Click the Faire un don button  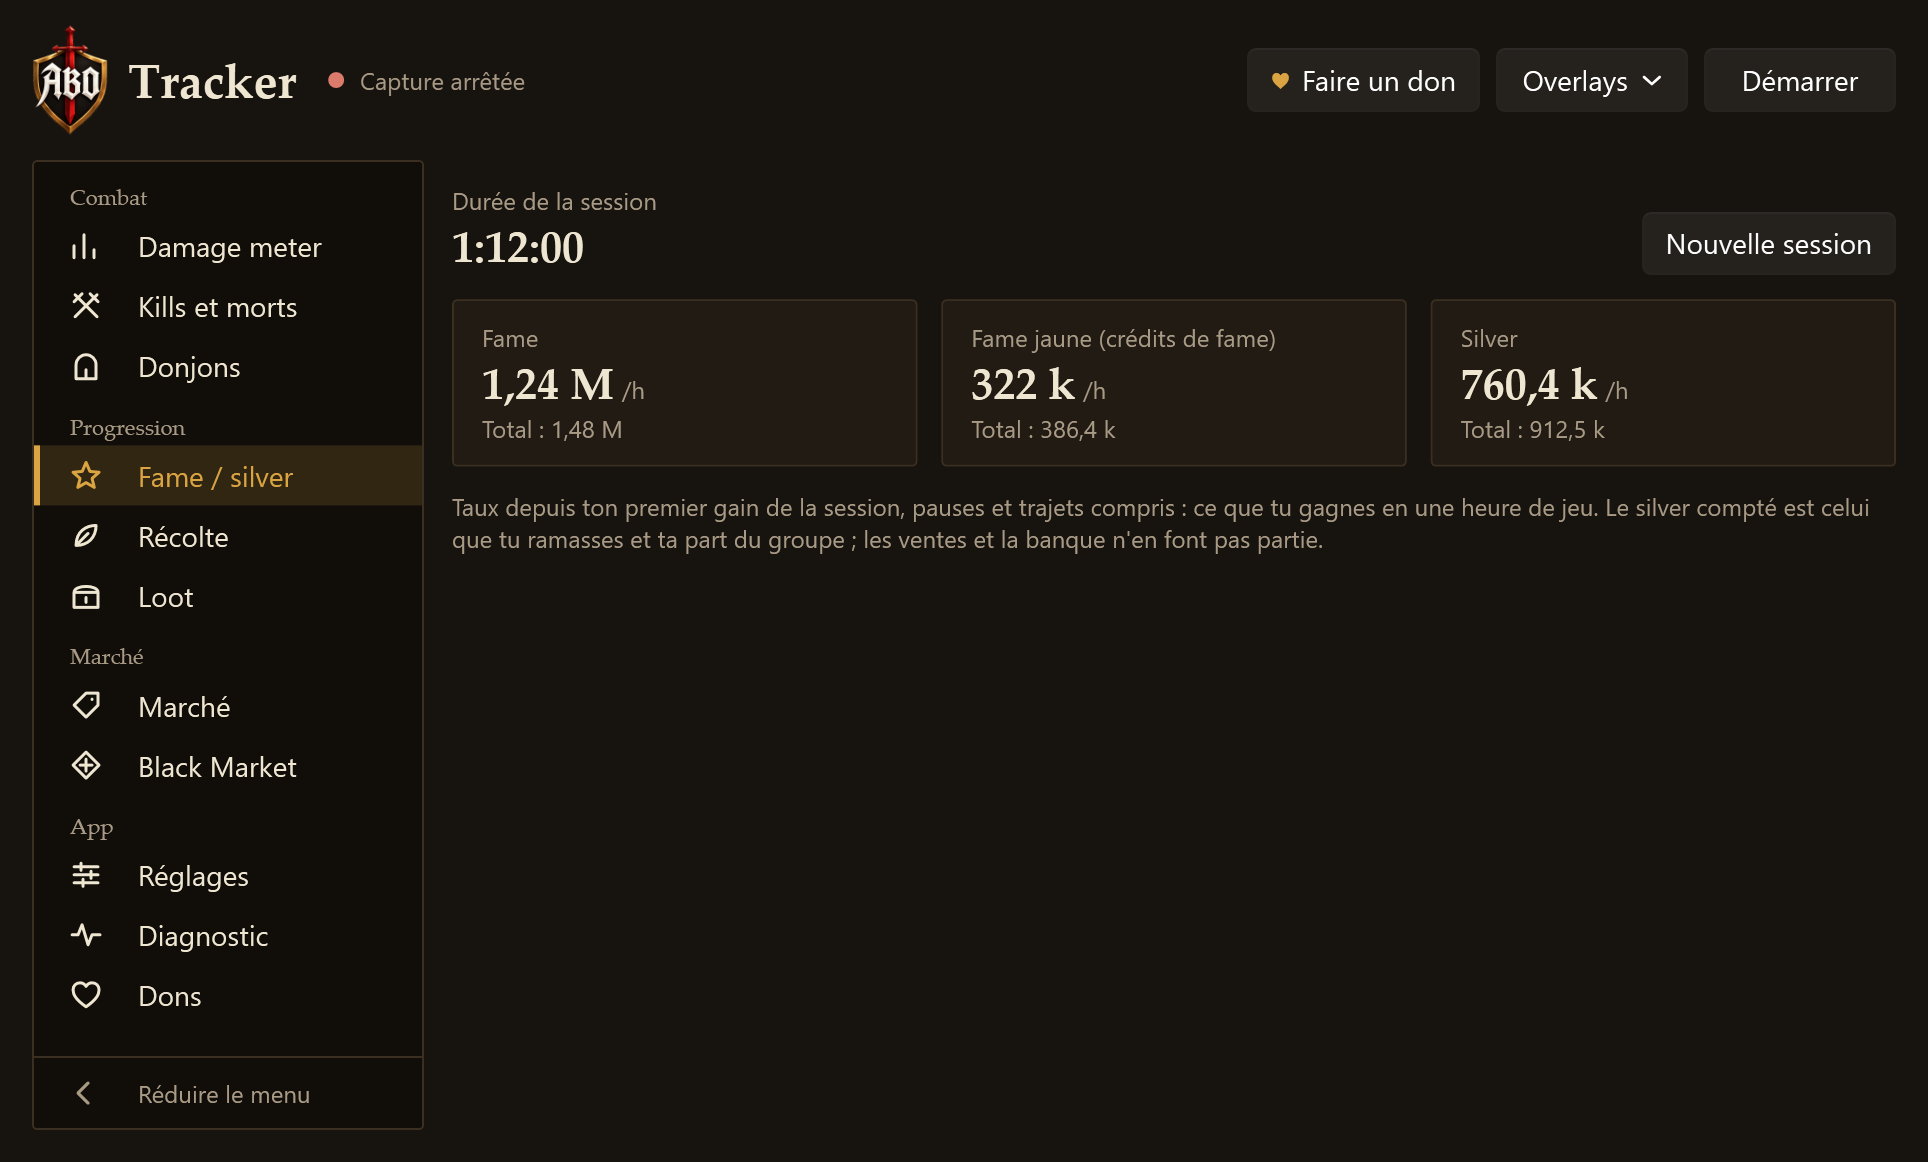pos(1363,80)
